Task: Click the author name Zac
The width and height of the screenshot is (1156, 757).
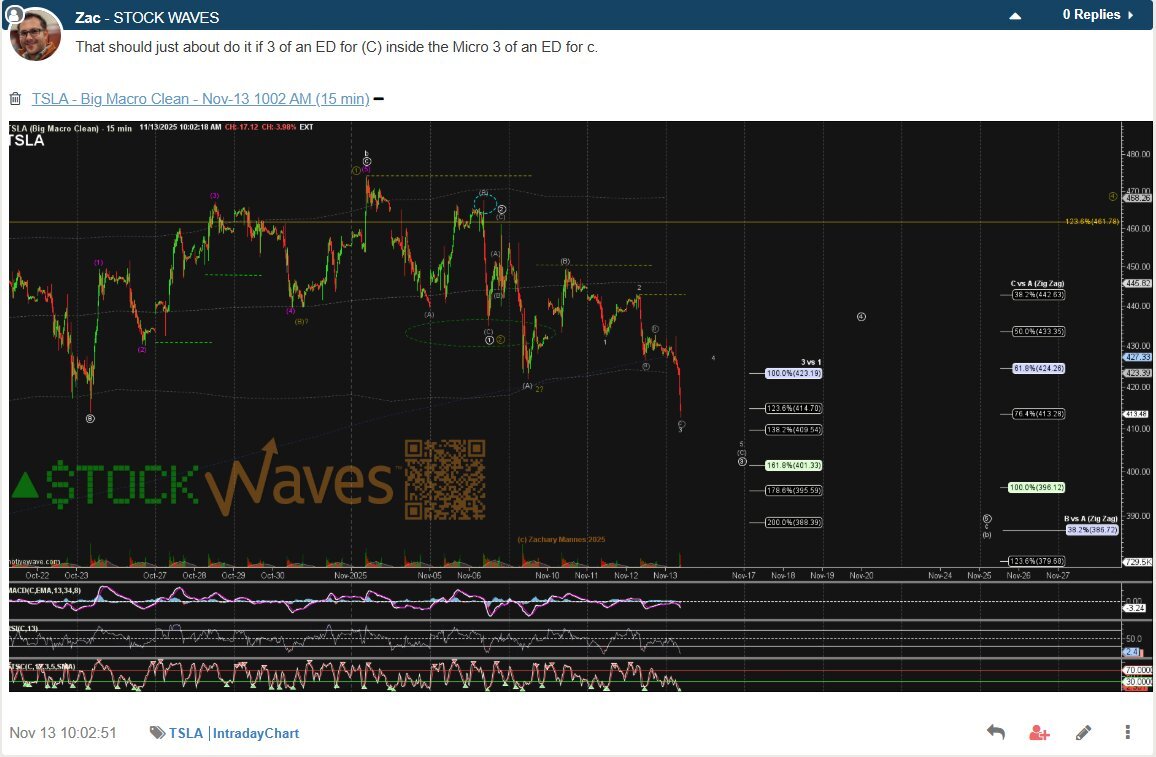Action: (89, 18)
